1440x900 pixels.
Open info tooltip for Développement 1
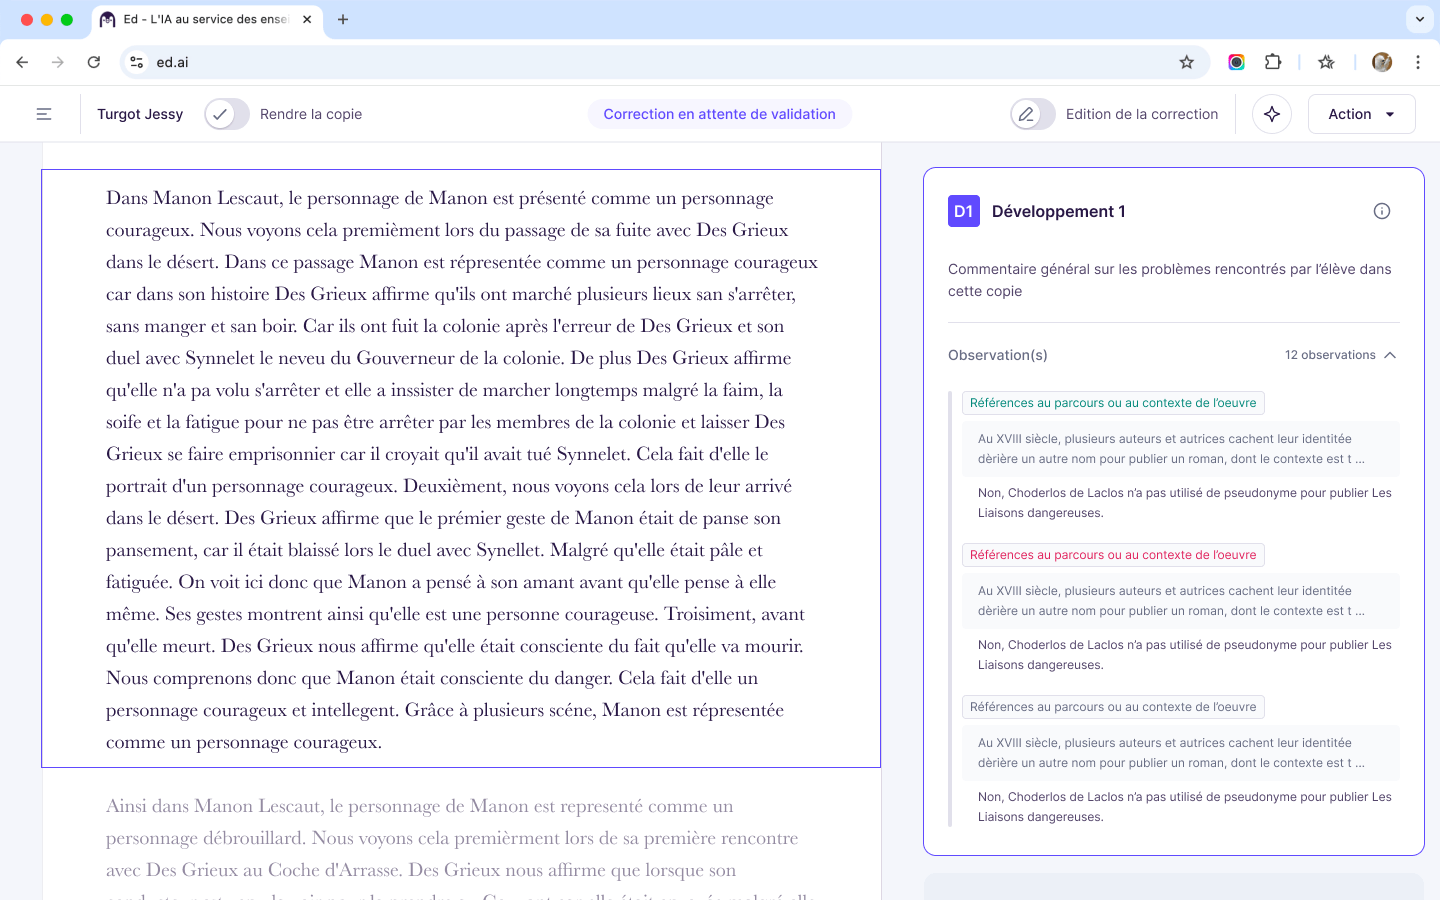click(1382, 211)
